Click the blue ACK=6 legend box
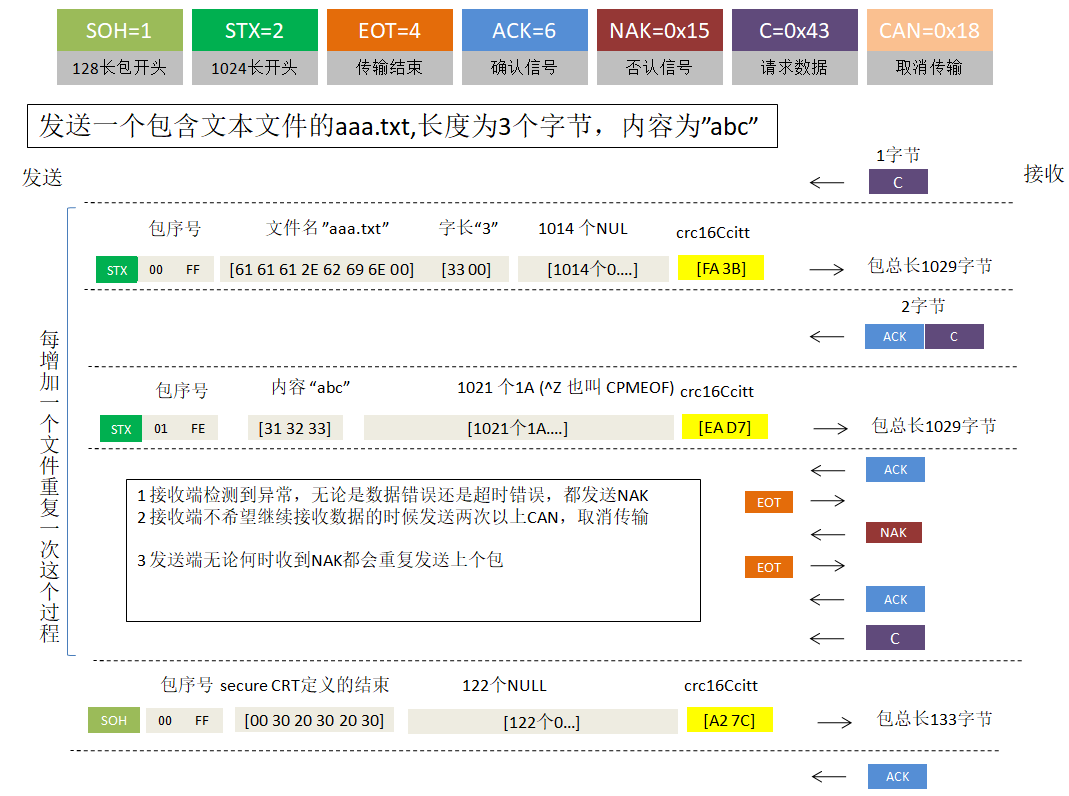This screenshot has width=1069, height=796. tap(524, 30)
